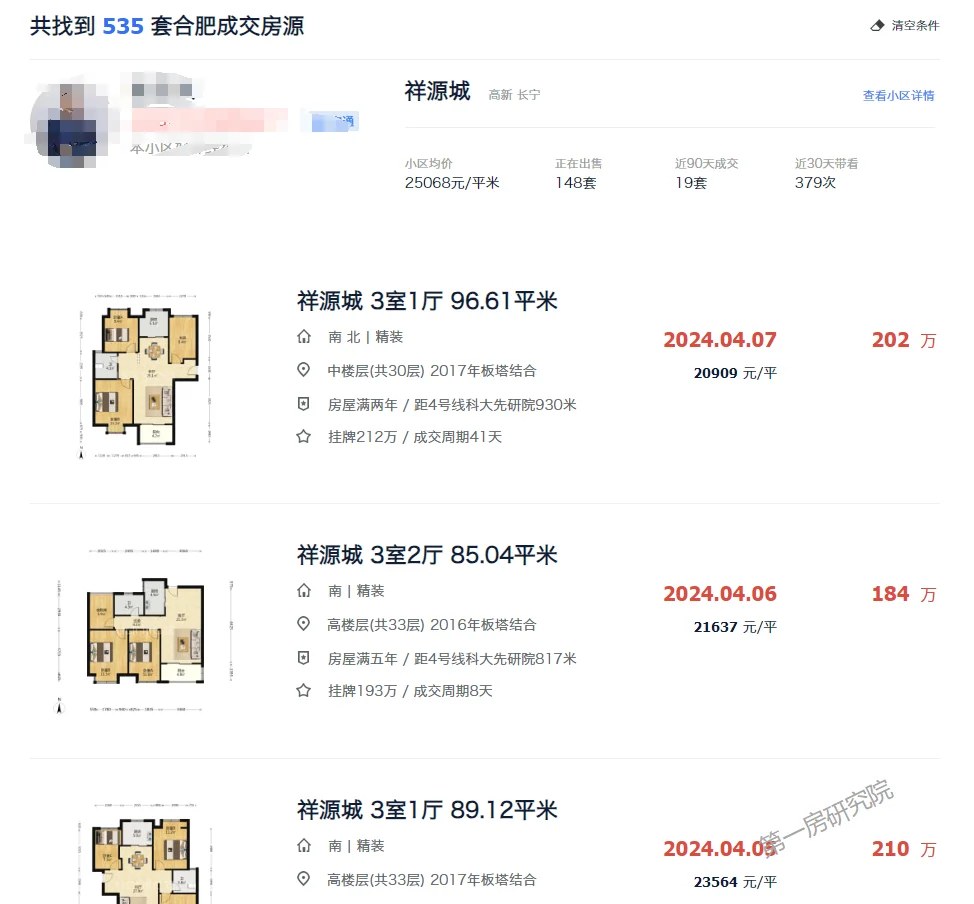Open listing 祥源城 3室1厅 89.12平米
This screenshot has height=904, width=974.
point(427,810)
